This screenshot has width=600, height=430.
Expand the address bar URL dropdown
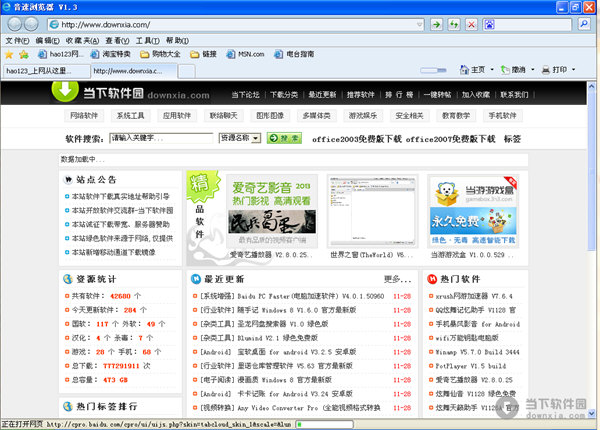tap(419, 25)
